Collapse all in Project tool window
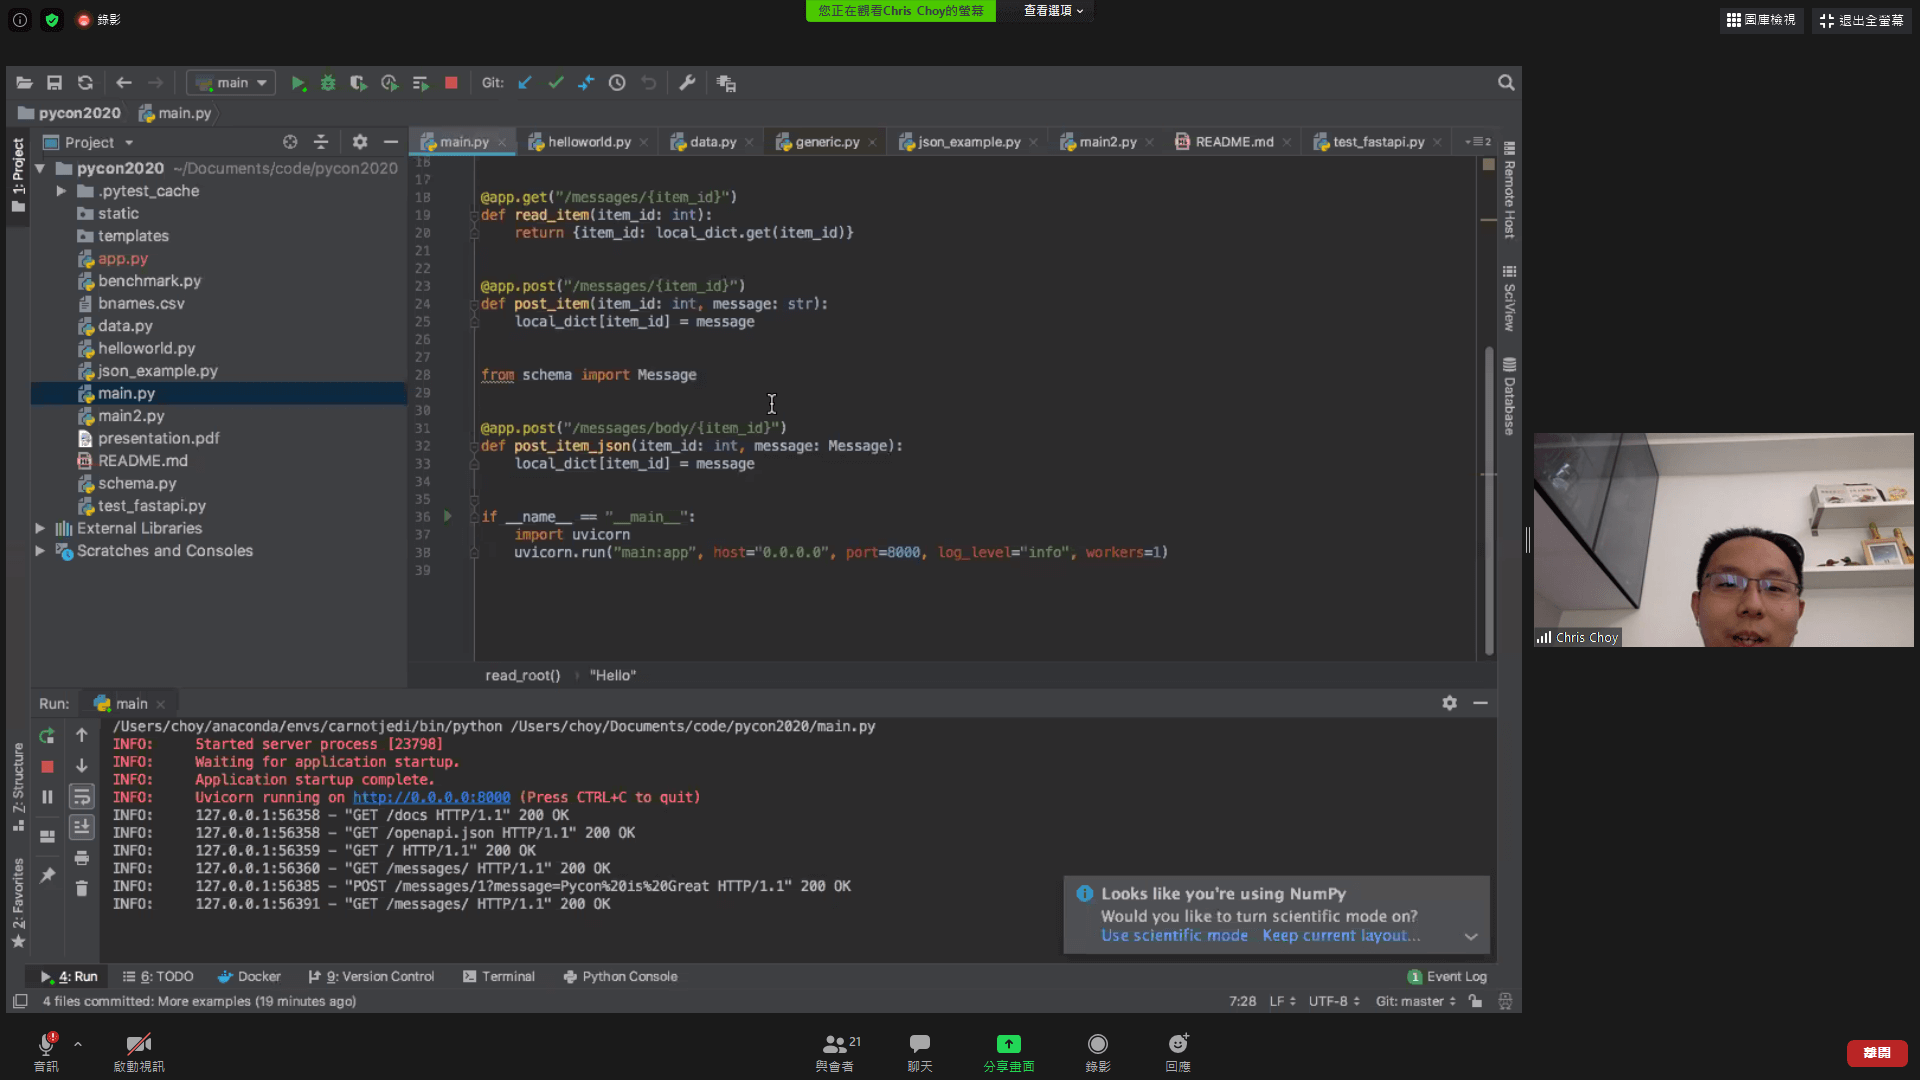The width and height of the screenshot is (1920, 1080). click(321, 142)
